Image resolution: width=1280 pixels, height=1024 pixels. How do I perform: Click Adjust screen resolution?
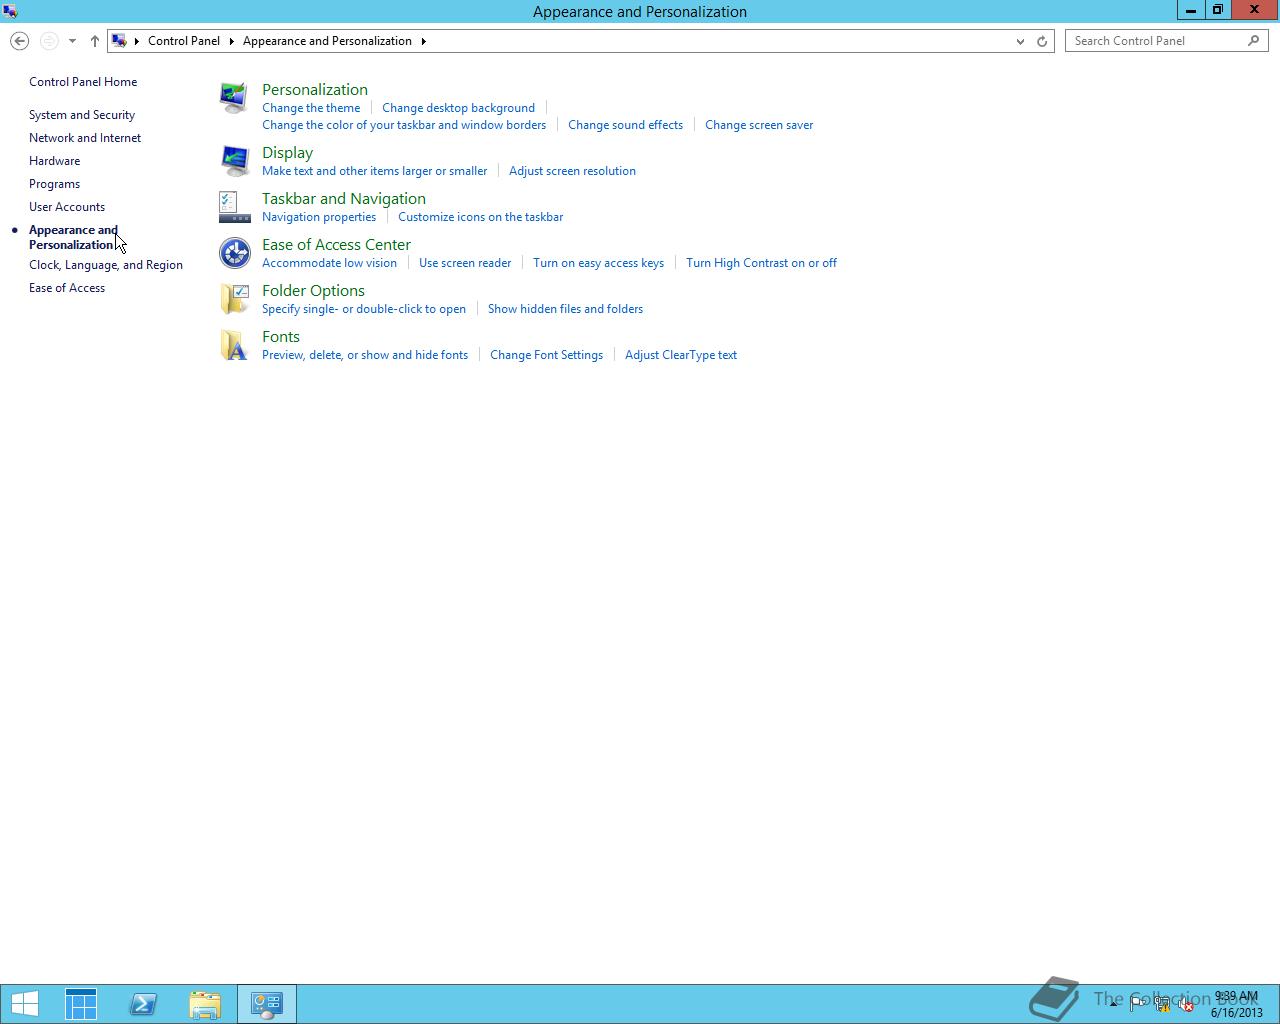pos(572,171)
